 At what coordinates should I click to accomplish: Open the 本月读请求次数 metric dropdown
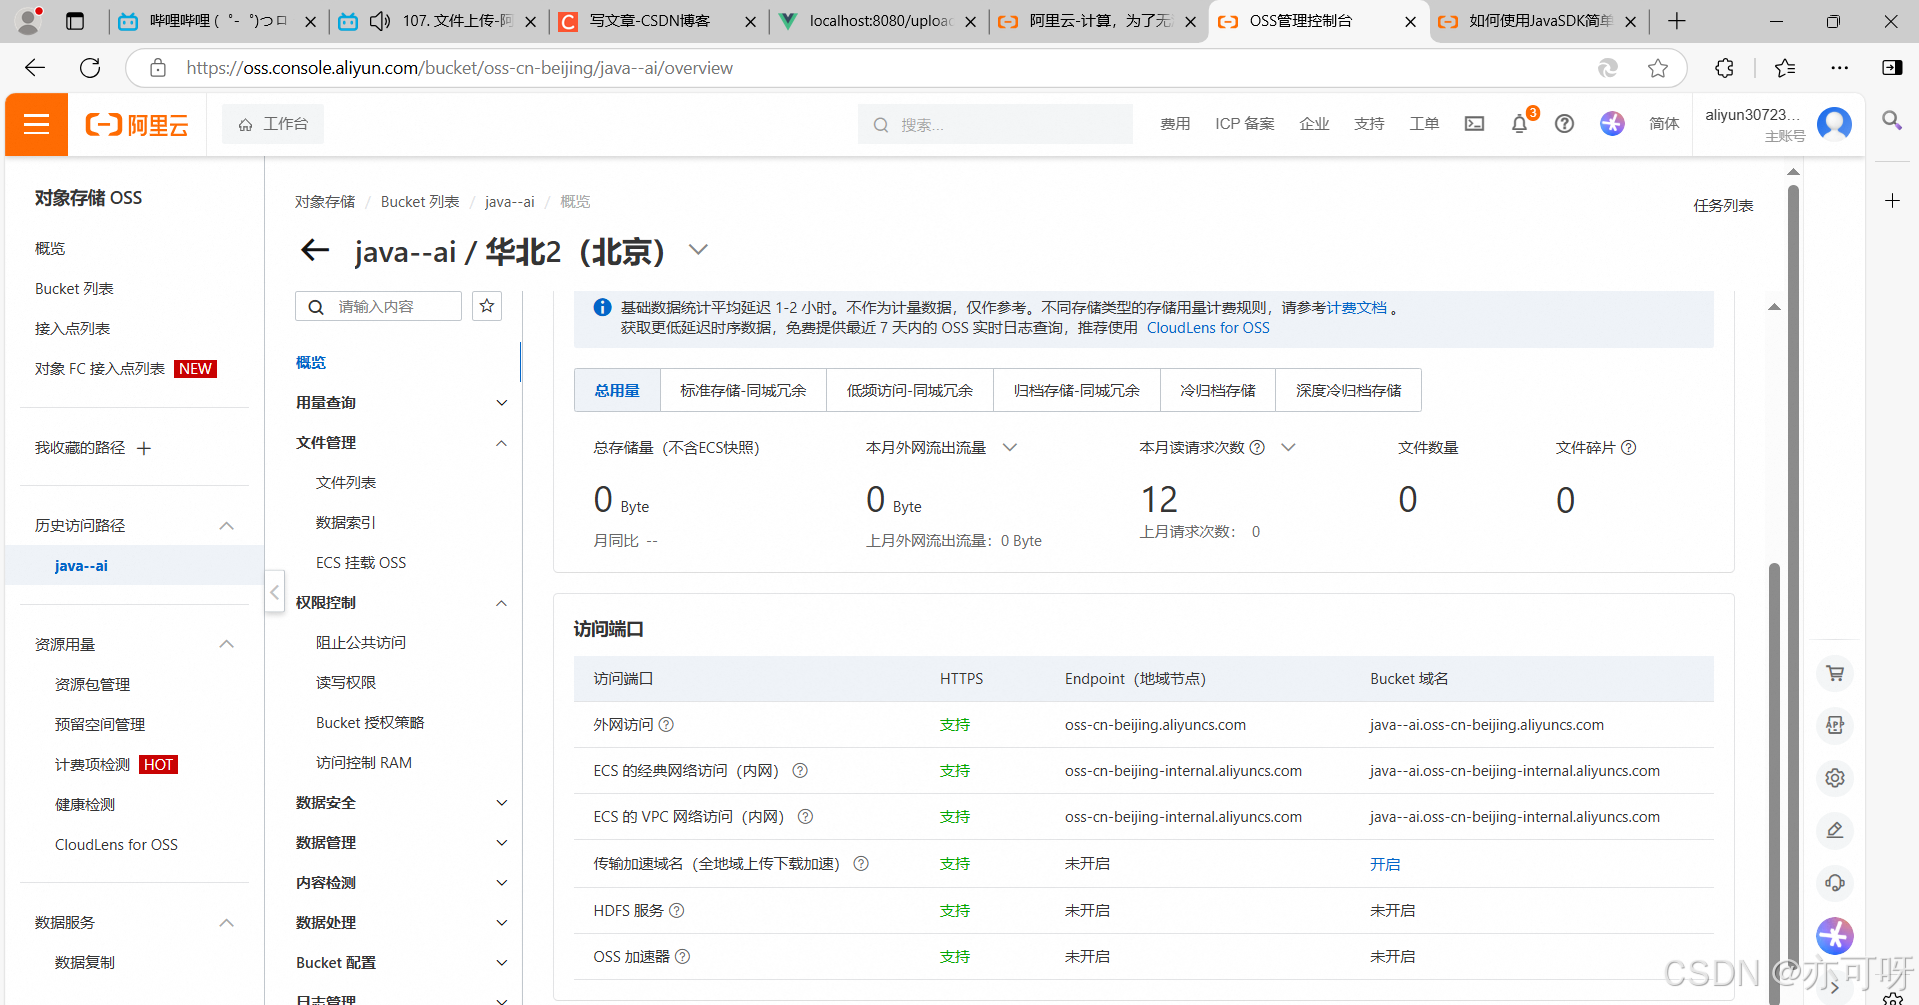1288,447
